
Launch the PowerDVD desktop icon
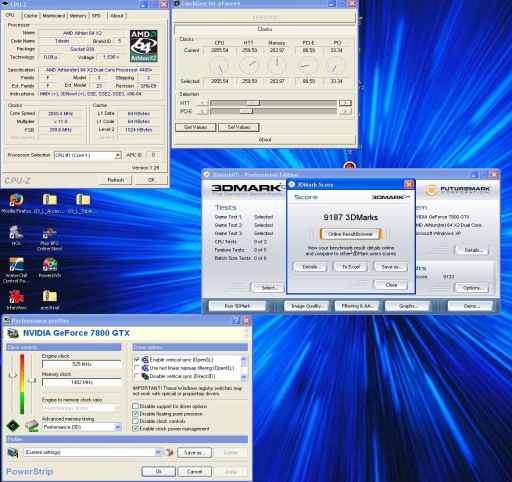[x=50, y=264]
